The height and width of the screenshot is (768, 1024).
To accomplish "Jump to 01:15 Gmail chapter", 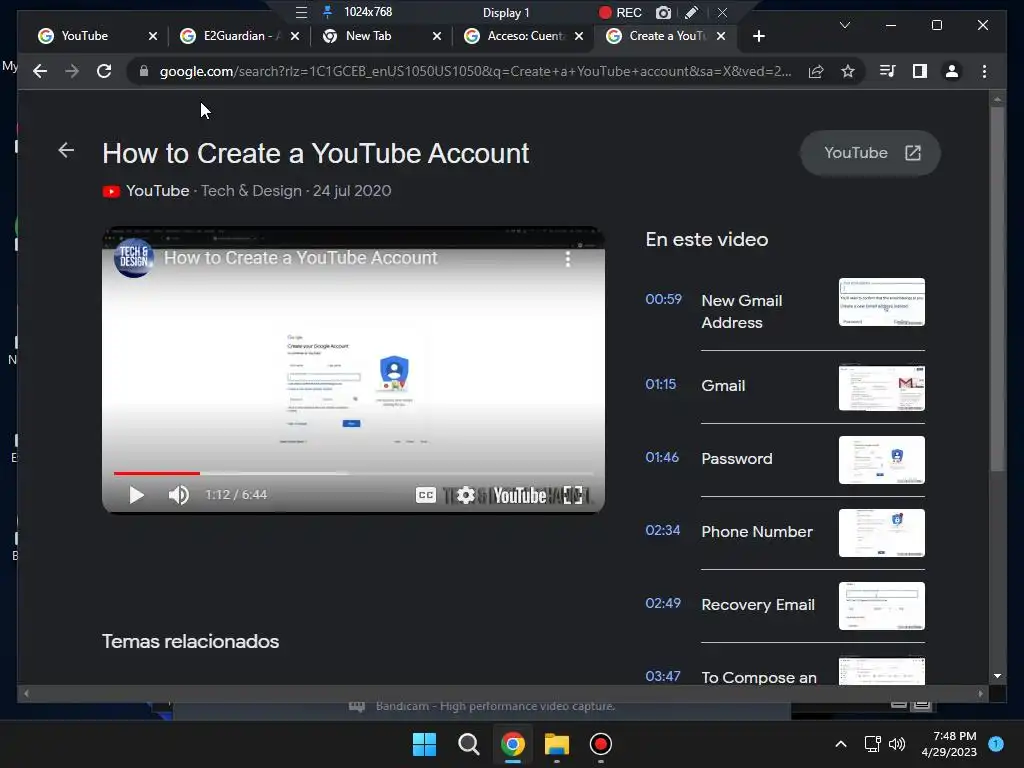I will 785,385.
